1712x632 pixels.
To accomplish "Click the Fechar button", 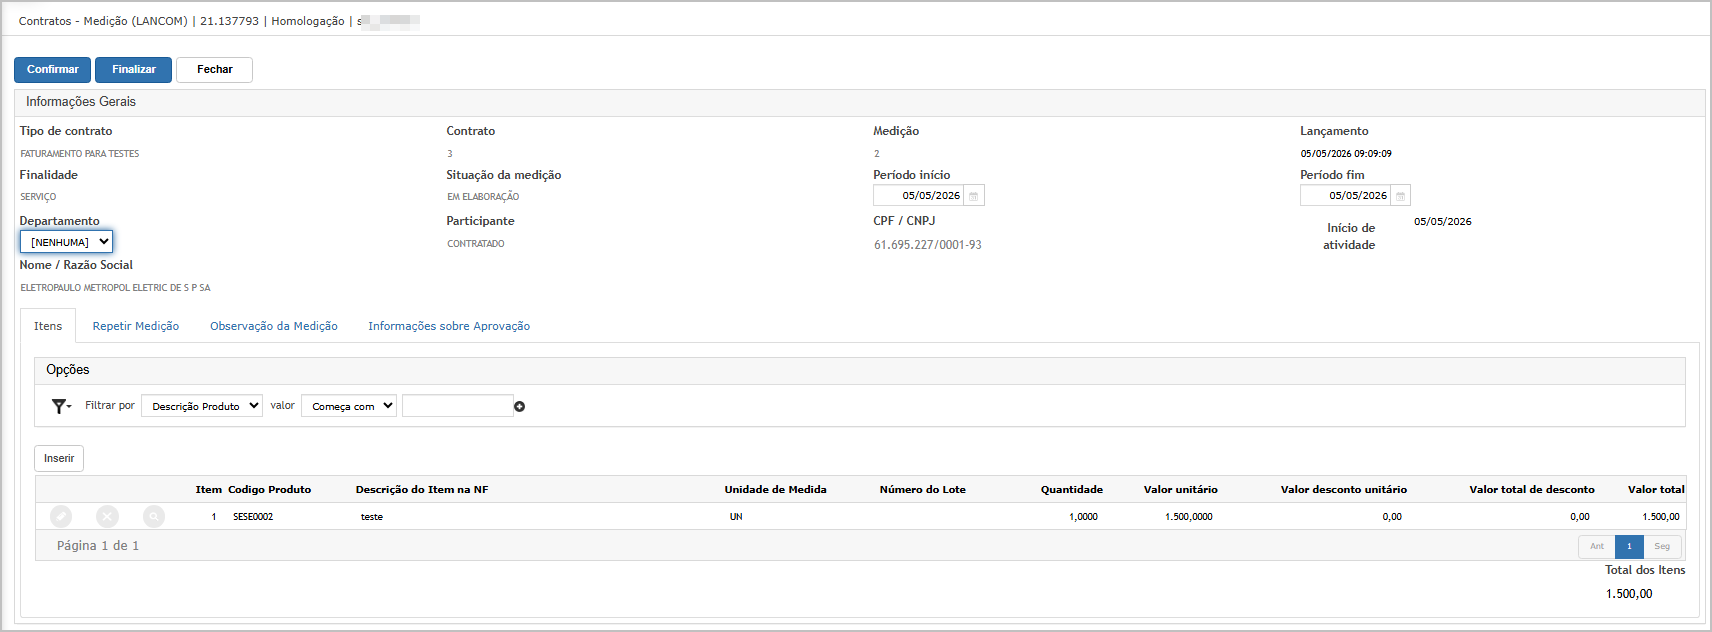I will 214,70.
